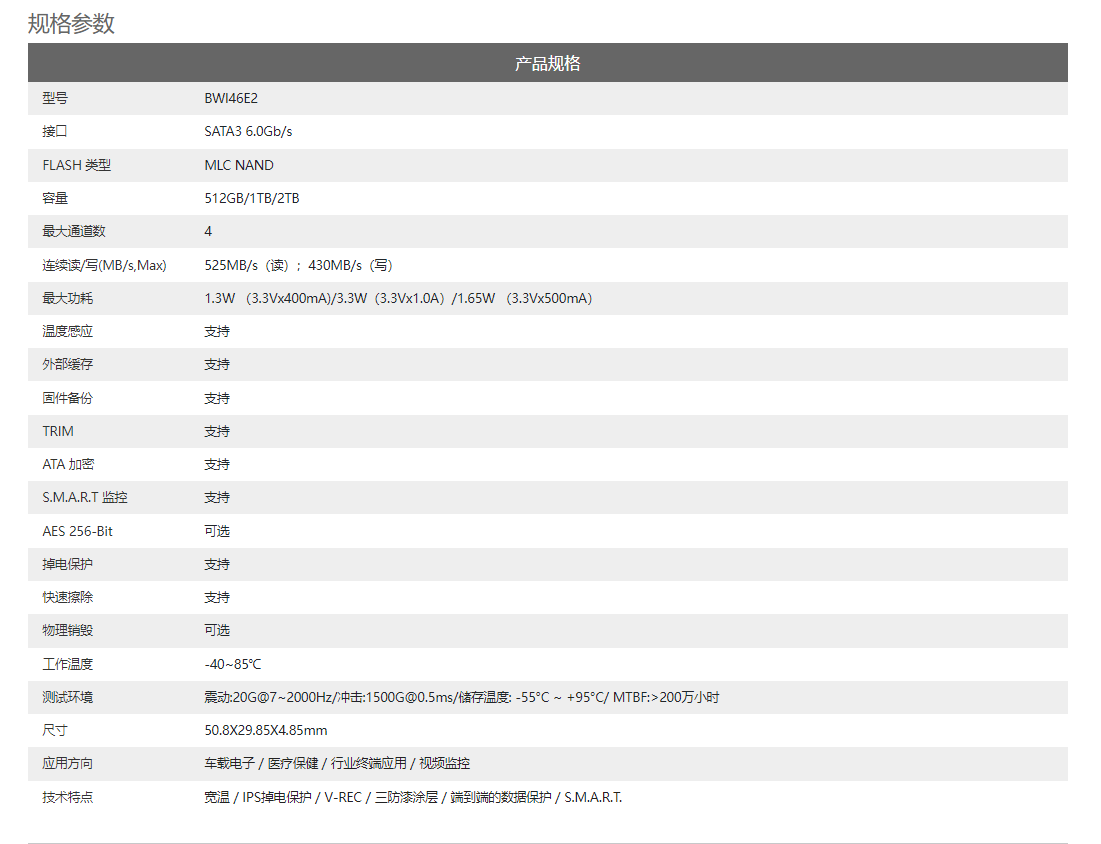Select the 应用方向 label
This screenshot has height=844, width=1101.
click(67, 763)
